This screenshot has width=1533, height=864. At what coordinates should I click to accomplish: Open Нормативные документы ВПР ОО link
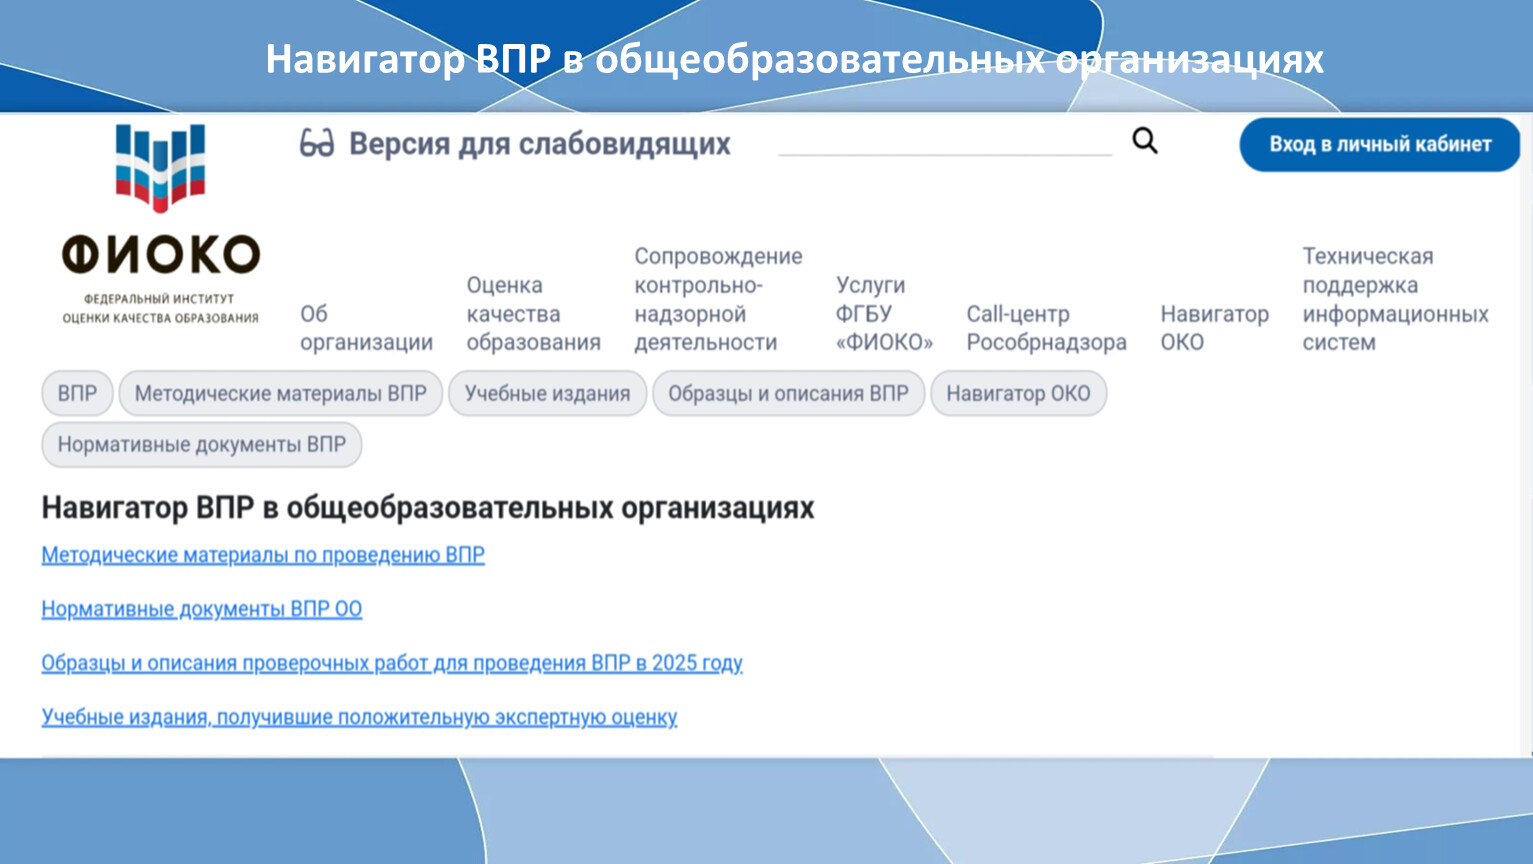(x=201, y=609)
